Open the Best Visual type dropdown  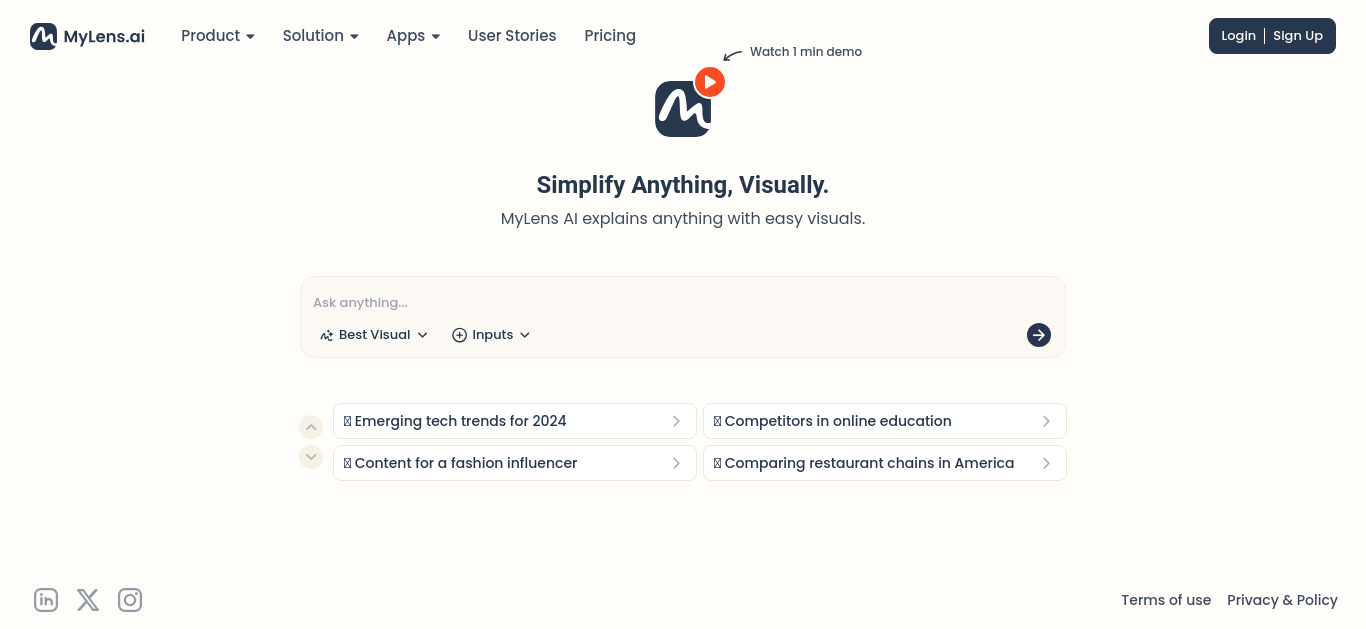click(x=374, y=335)
